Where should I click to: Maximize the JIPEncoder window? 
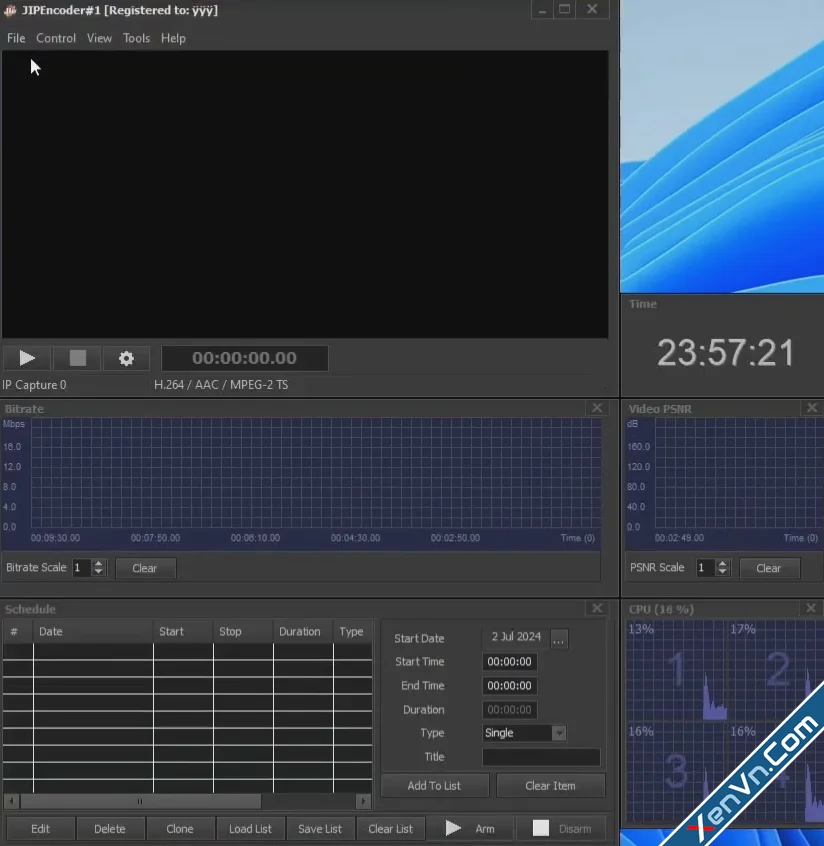pos(564,10)
